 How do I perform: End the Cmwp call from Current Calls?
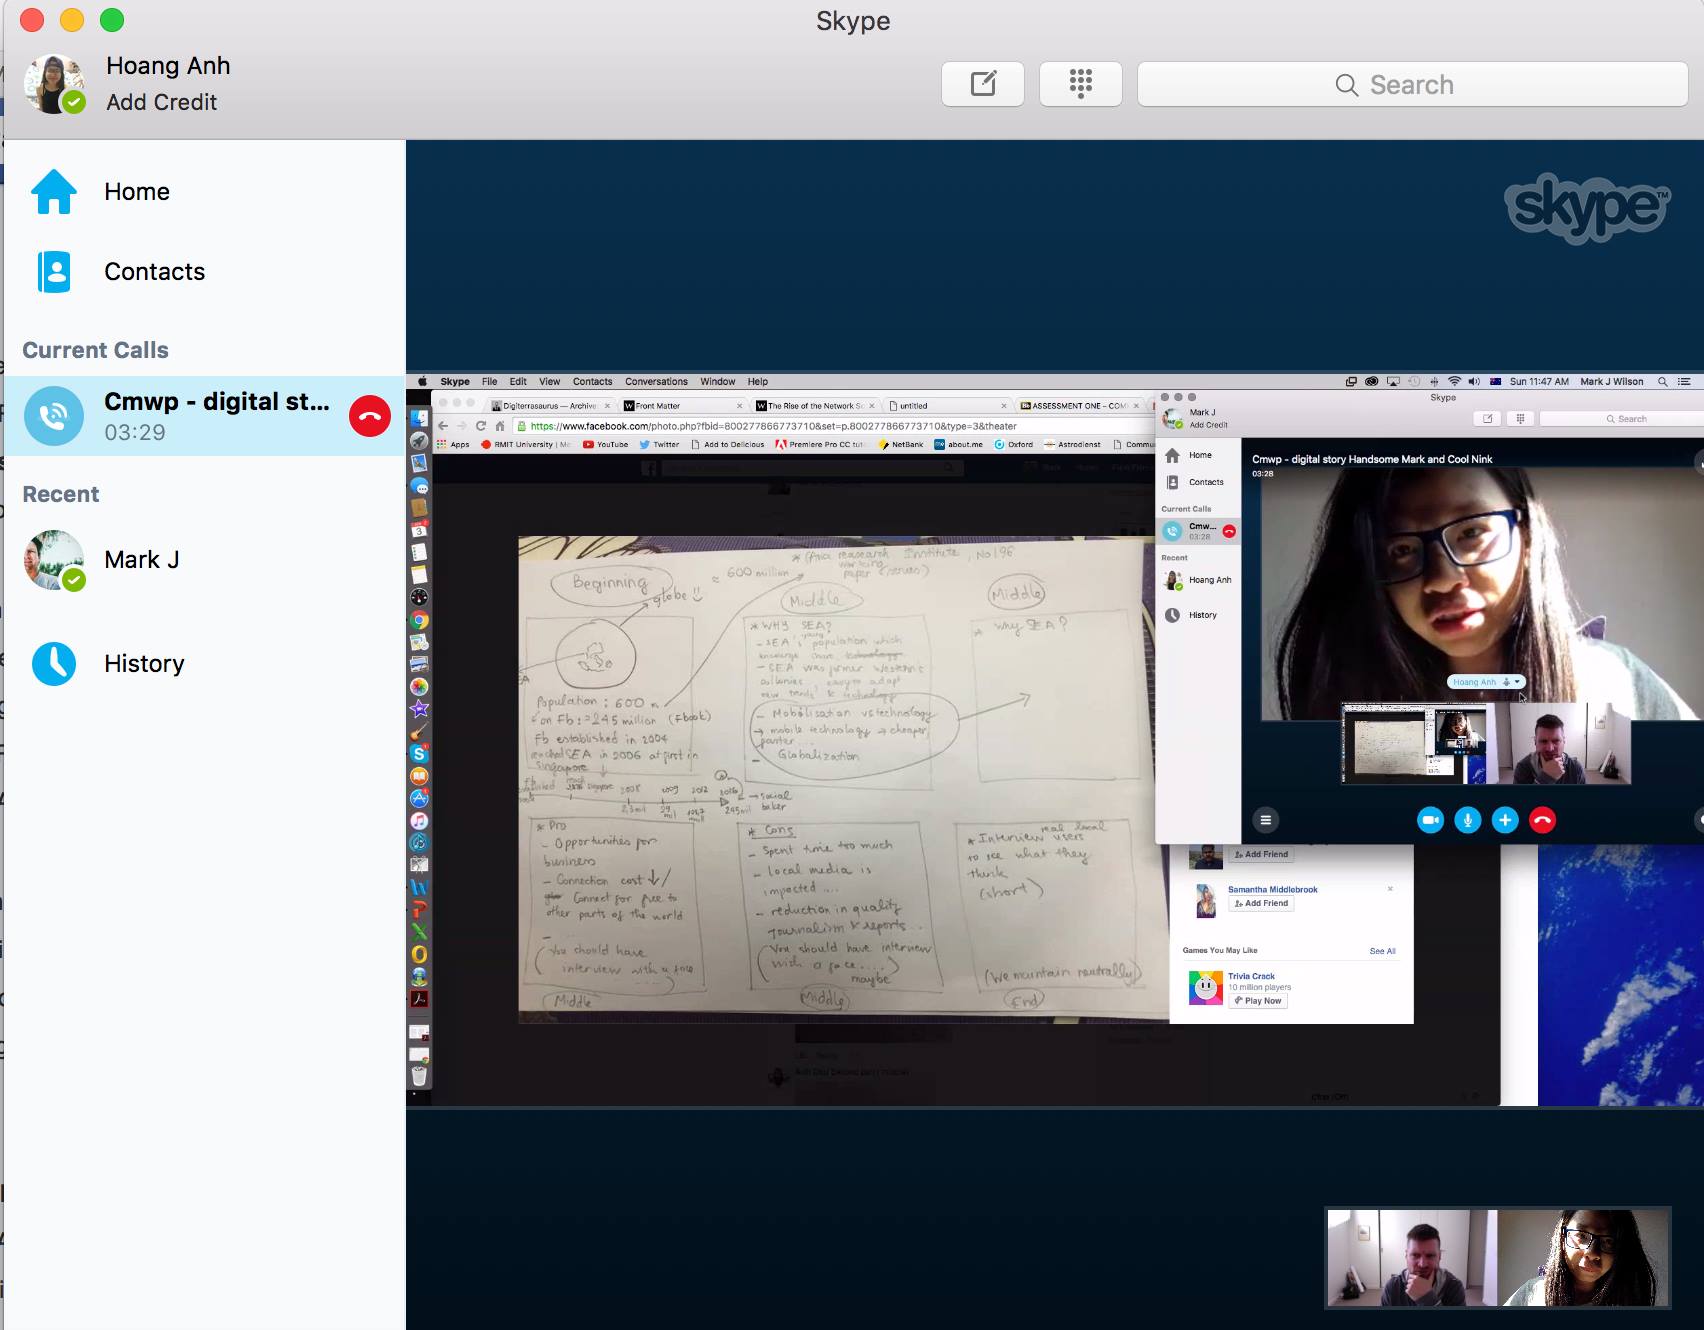tap(369, 416)
